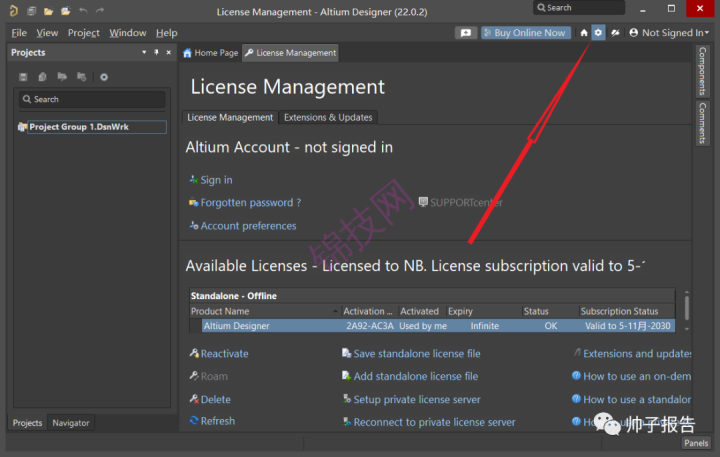Switch to the Navigator tab

[x=71, y=423]
